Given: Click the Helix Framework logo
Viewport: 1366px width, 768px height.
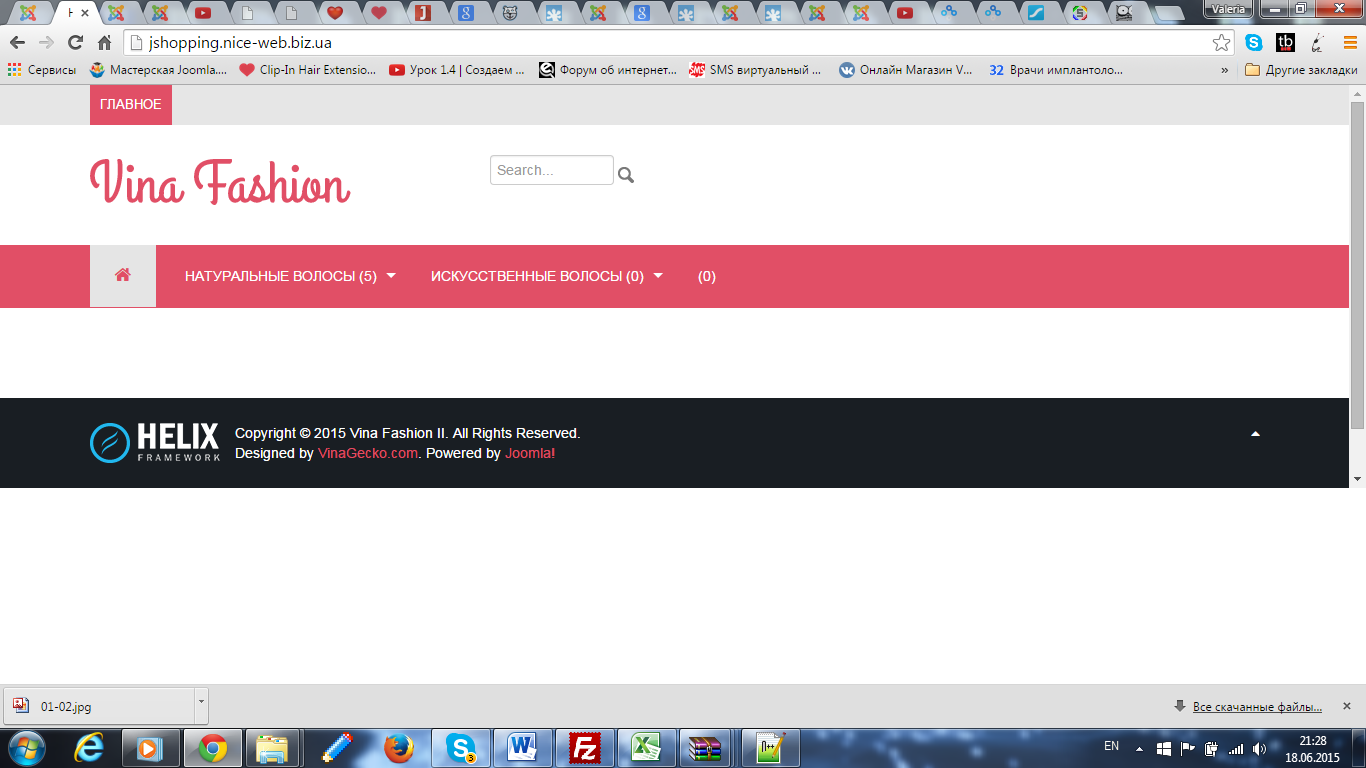Looking at the screenshot, I should tap(155, 443).
